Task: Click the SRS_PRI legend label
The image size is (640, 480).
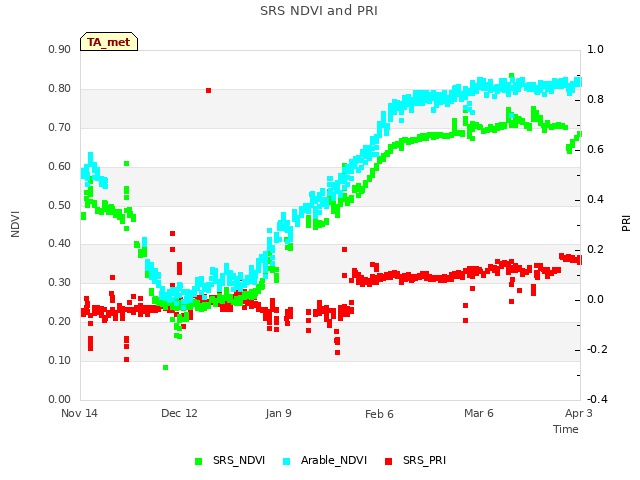Action: [x=424, y=460]
